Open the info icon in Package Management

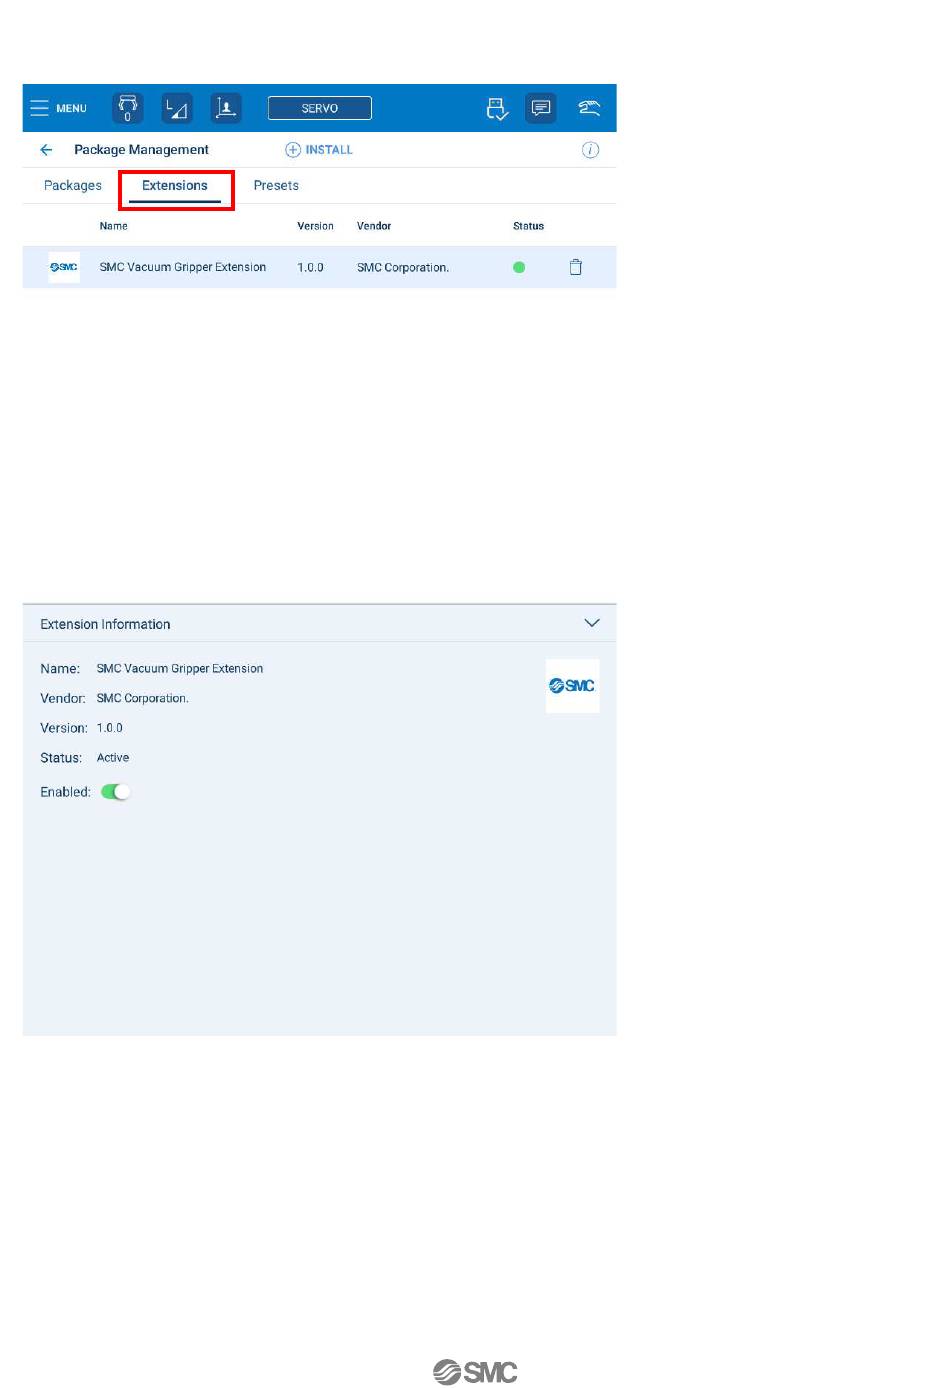tap(591, 150)
